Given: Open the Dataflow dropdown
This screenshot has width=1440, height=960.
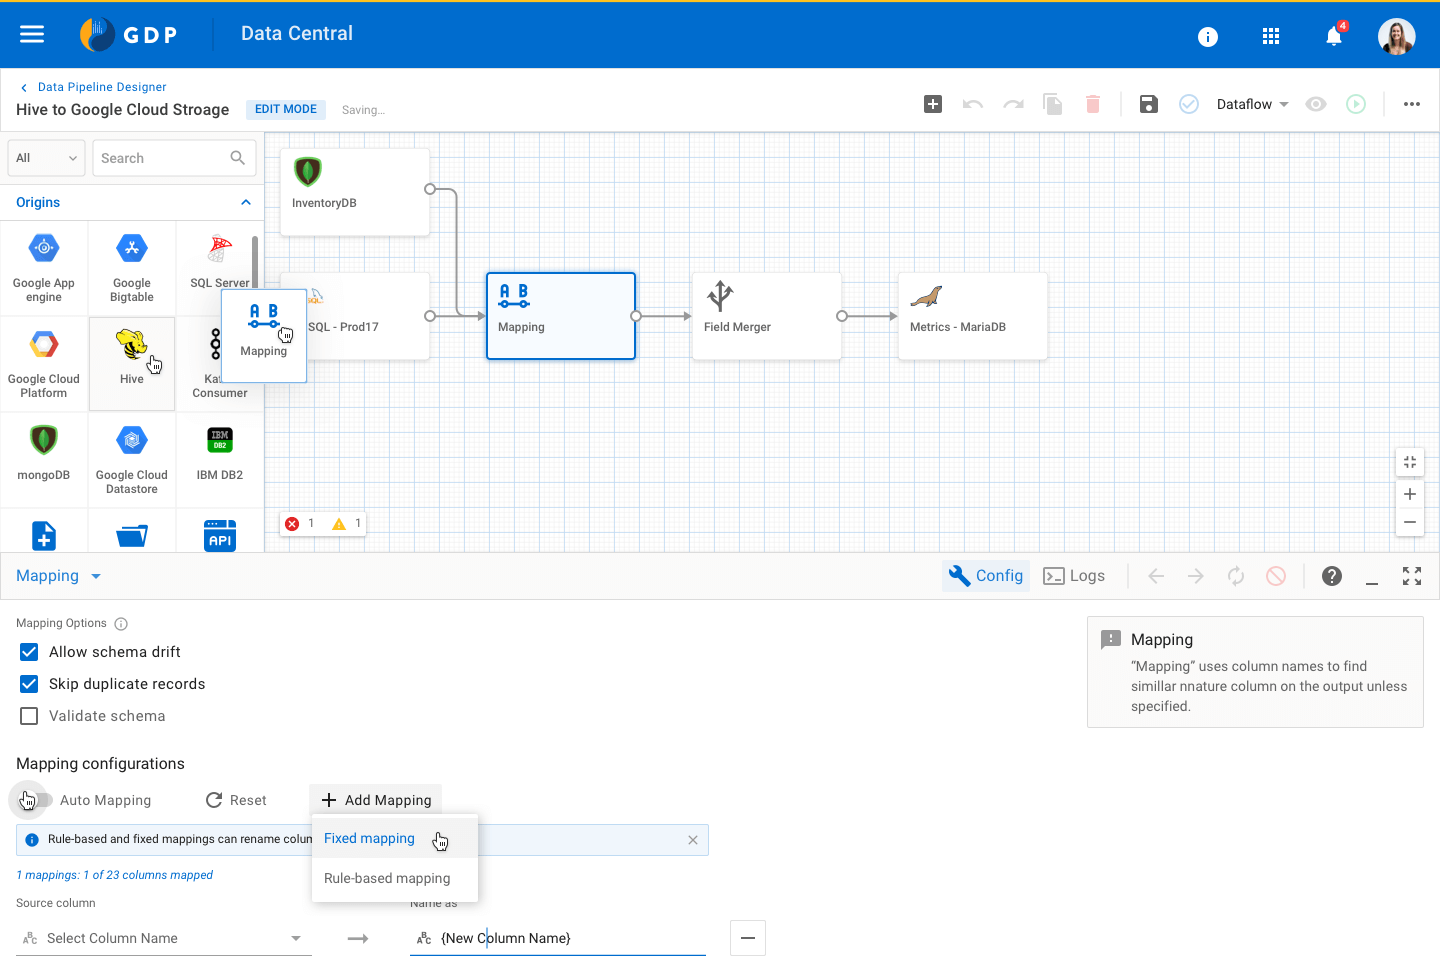Looking at the screenshot, I should tap(1250, 103).
